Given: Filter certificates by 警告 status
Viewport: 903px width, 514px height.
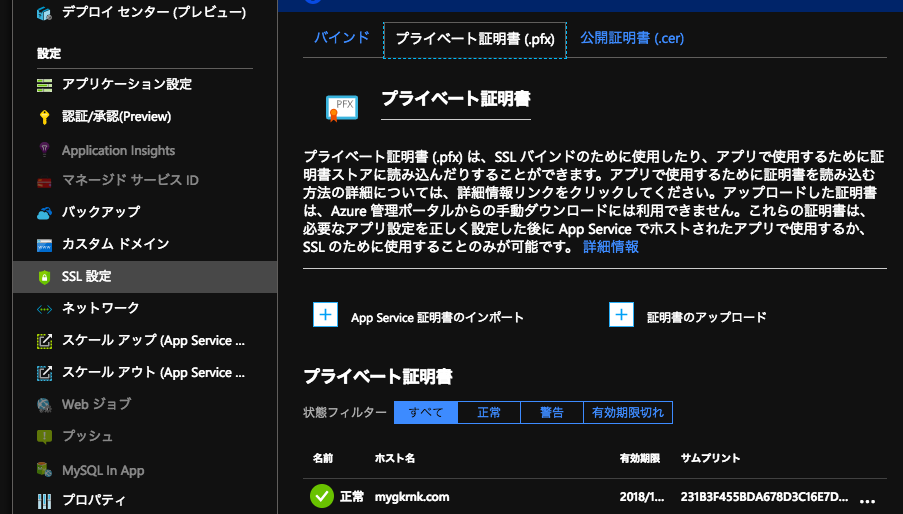Looking at the screenshot, I should coord(552,413).
